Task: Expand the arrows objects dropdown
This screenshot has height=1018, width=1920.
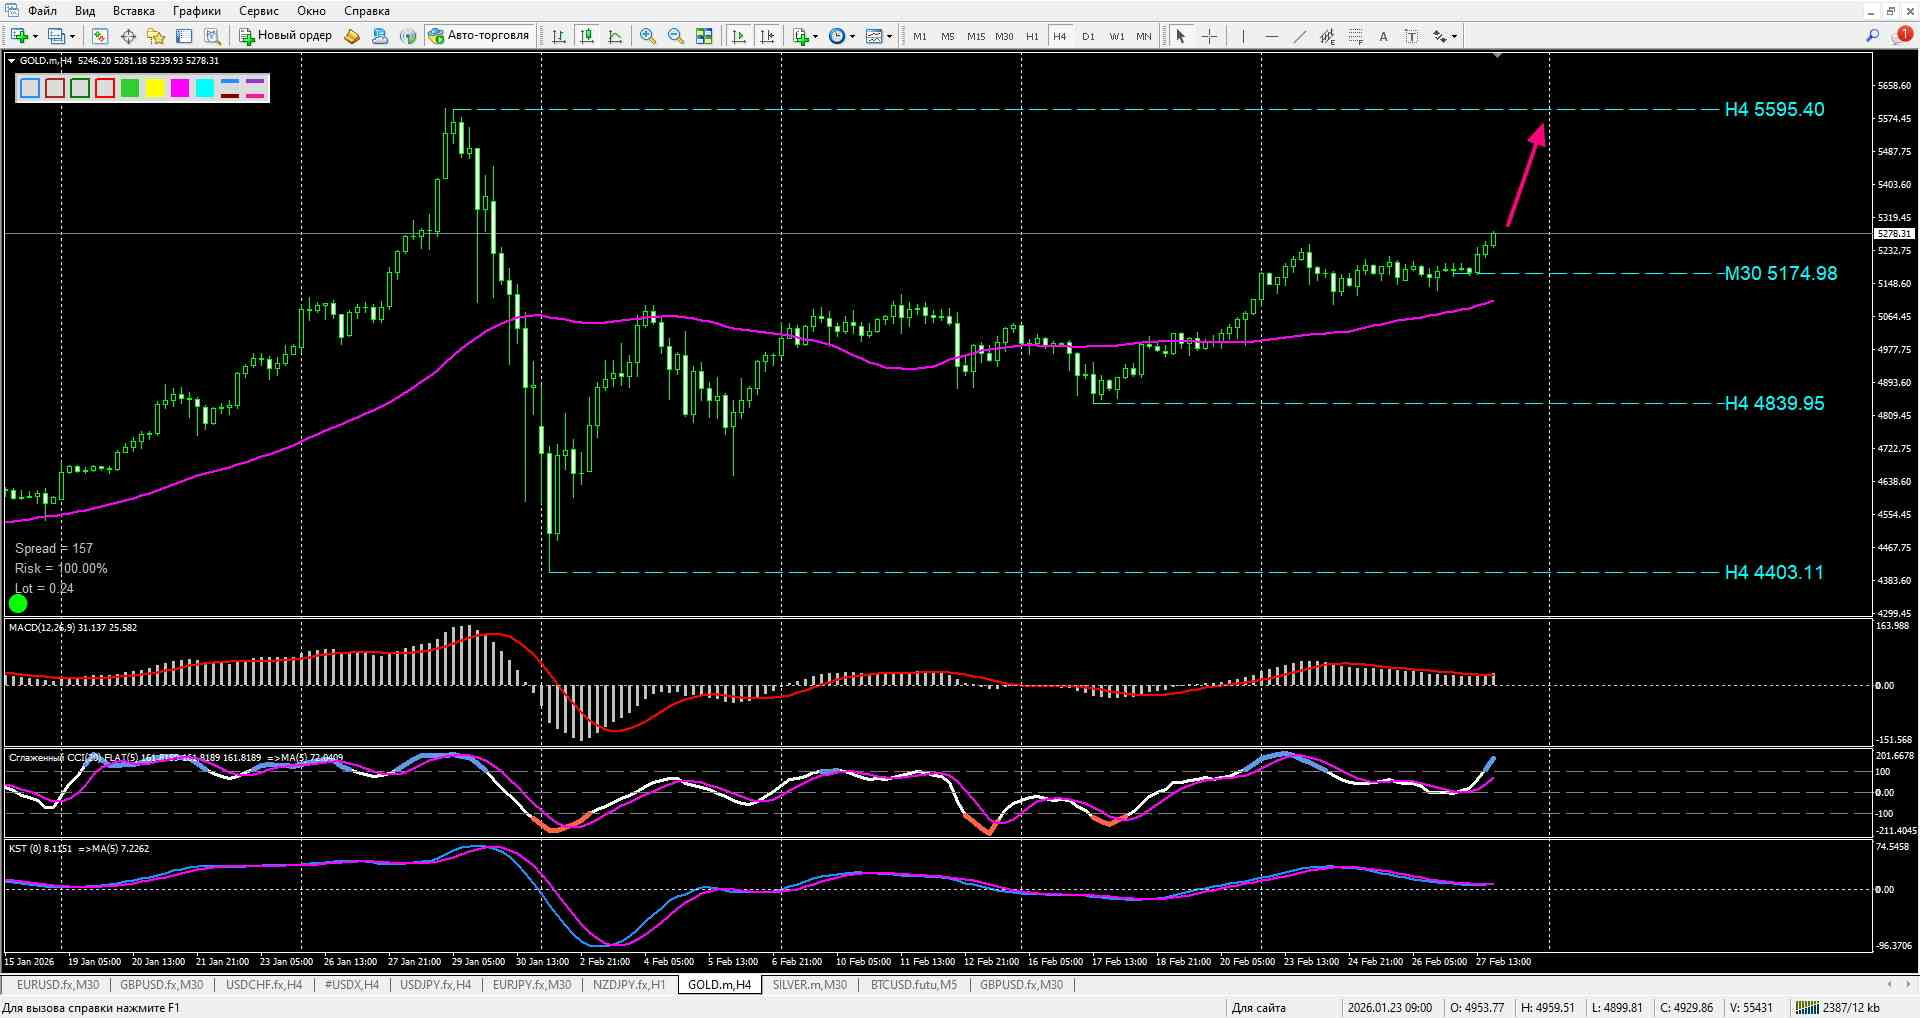Action: coord(1454,37)
